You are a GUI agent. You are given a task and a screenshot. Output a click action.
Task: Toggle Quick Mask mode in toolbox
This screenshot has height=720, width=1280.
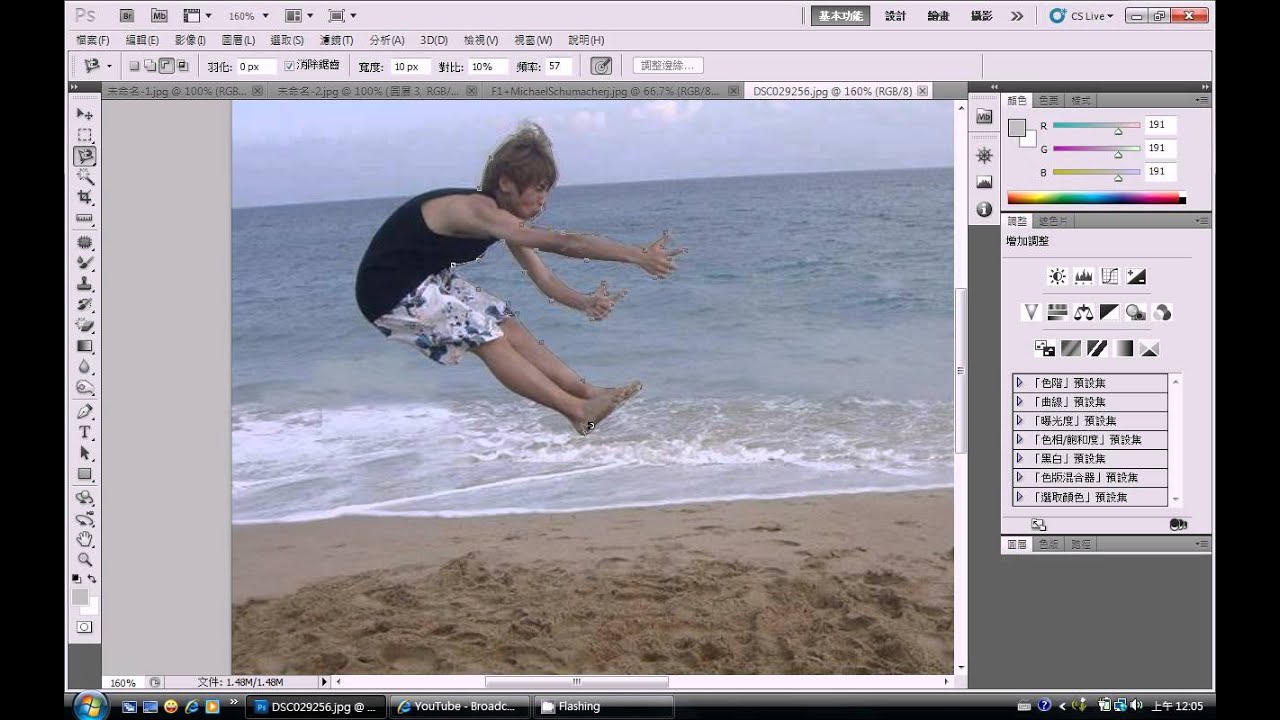[85, 627]
